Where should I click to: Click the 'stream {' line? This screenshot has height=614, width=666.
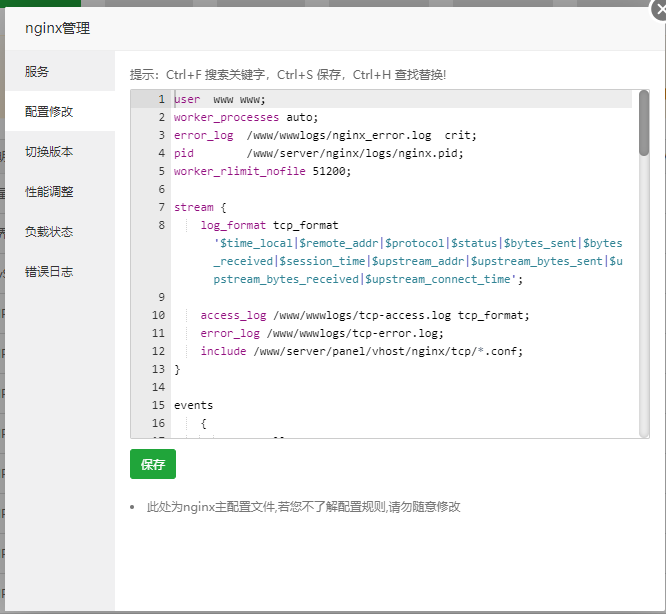[x=200, y=207]
